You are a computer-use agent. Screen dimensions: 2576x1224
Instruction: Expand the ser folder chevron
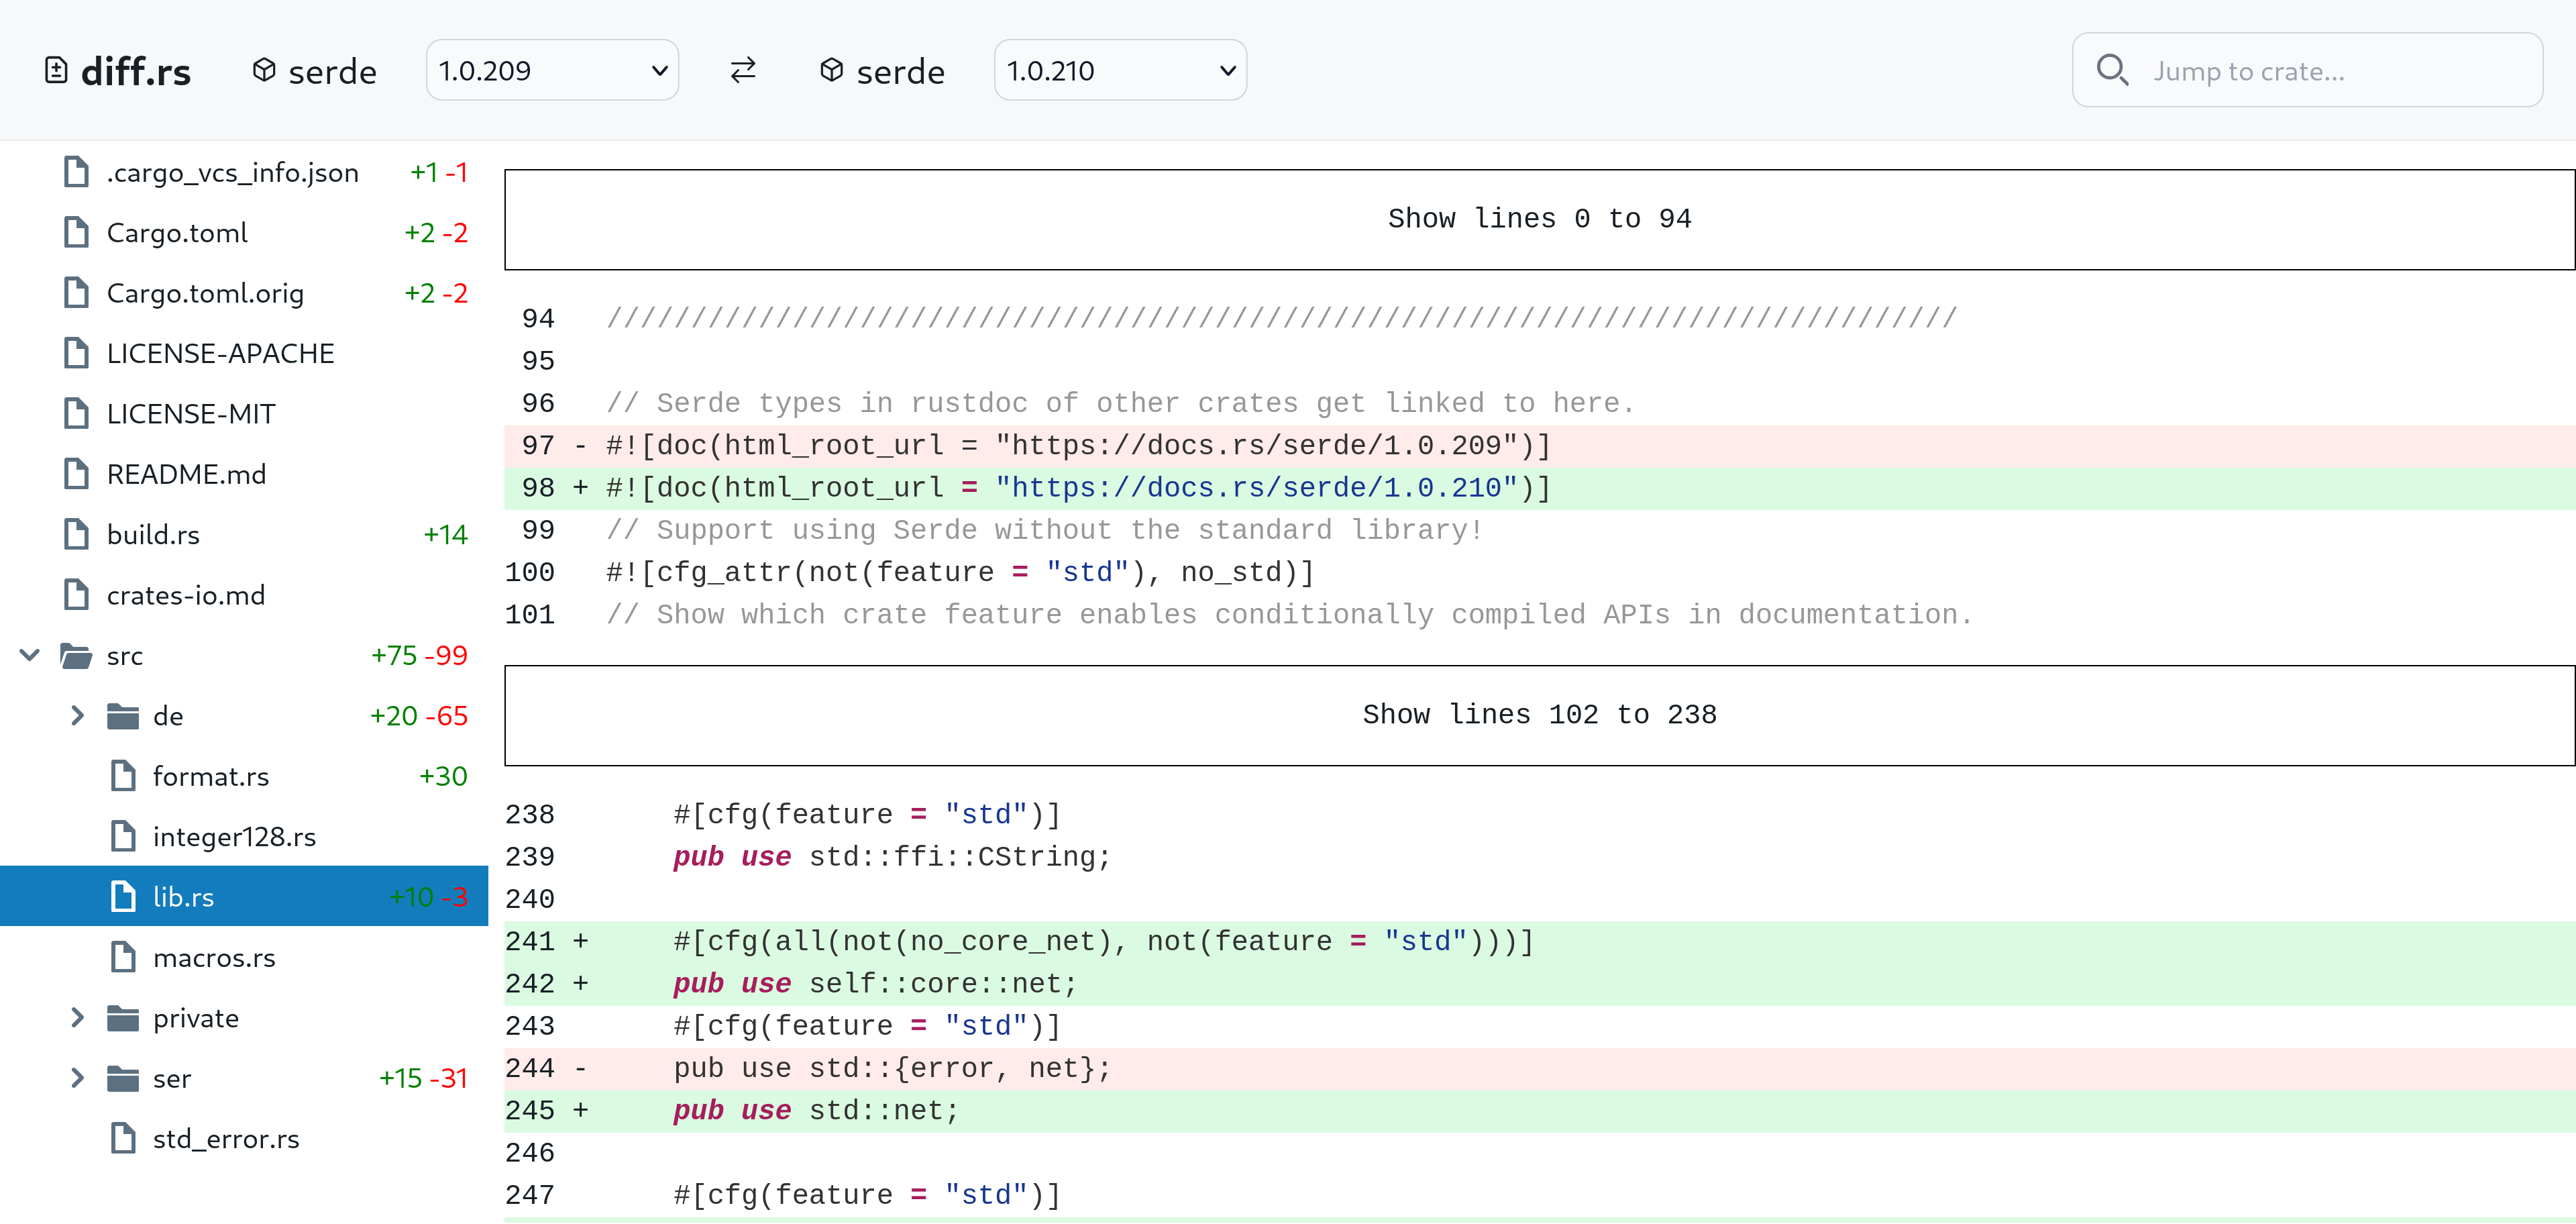point(77,1078)
